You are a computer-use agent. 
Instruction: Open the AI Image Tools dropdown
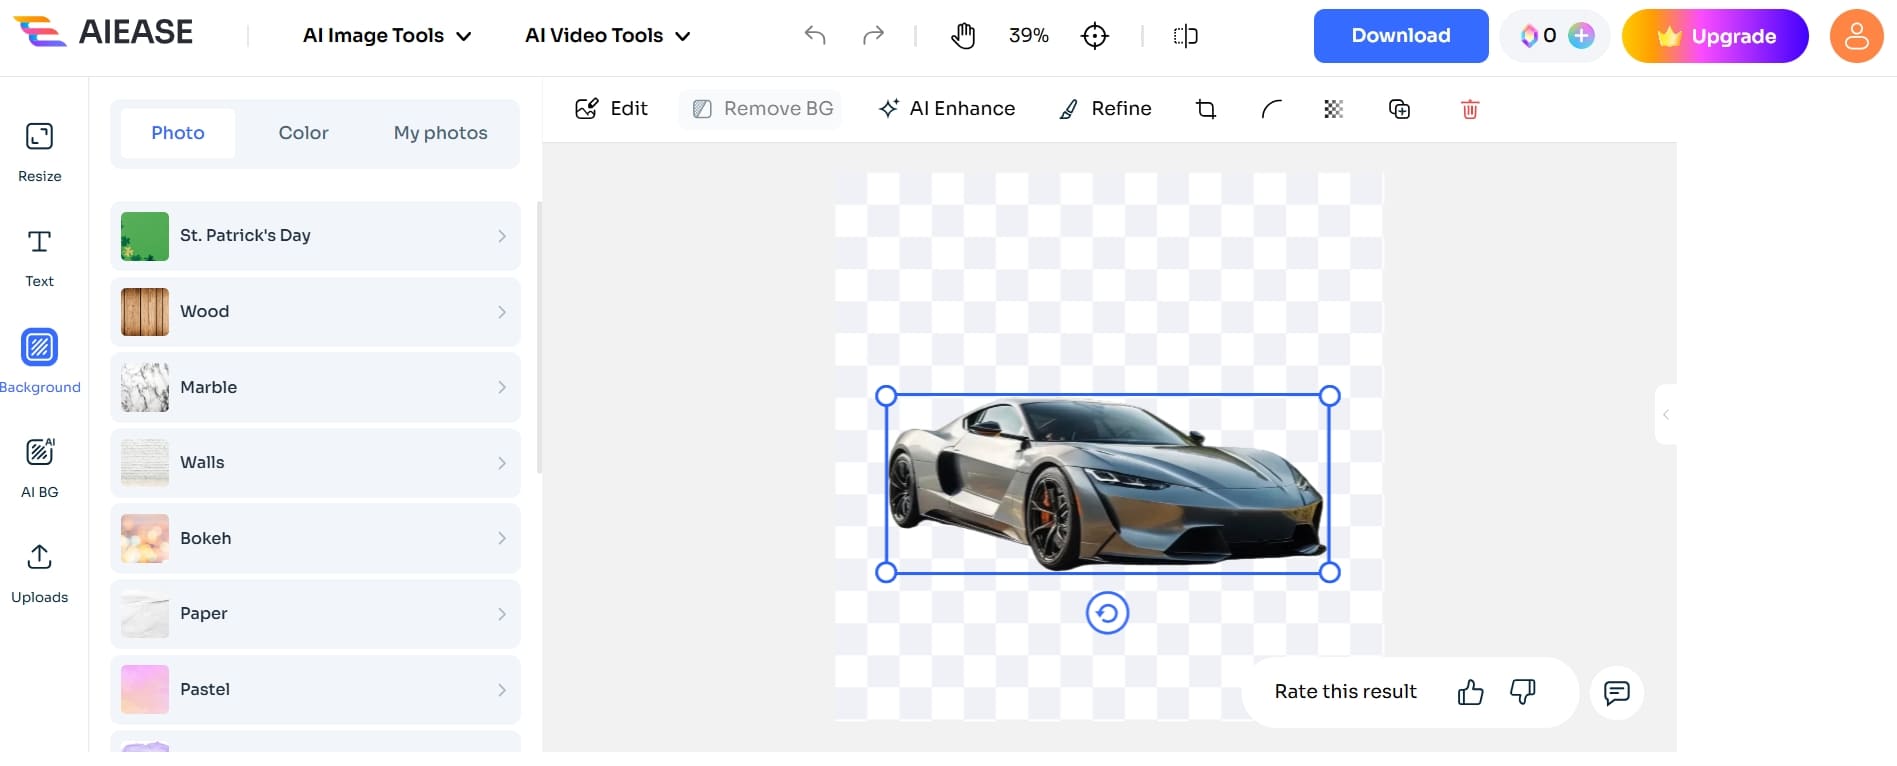point(387,36)
